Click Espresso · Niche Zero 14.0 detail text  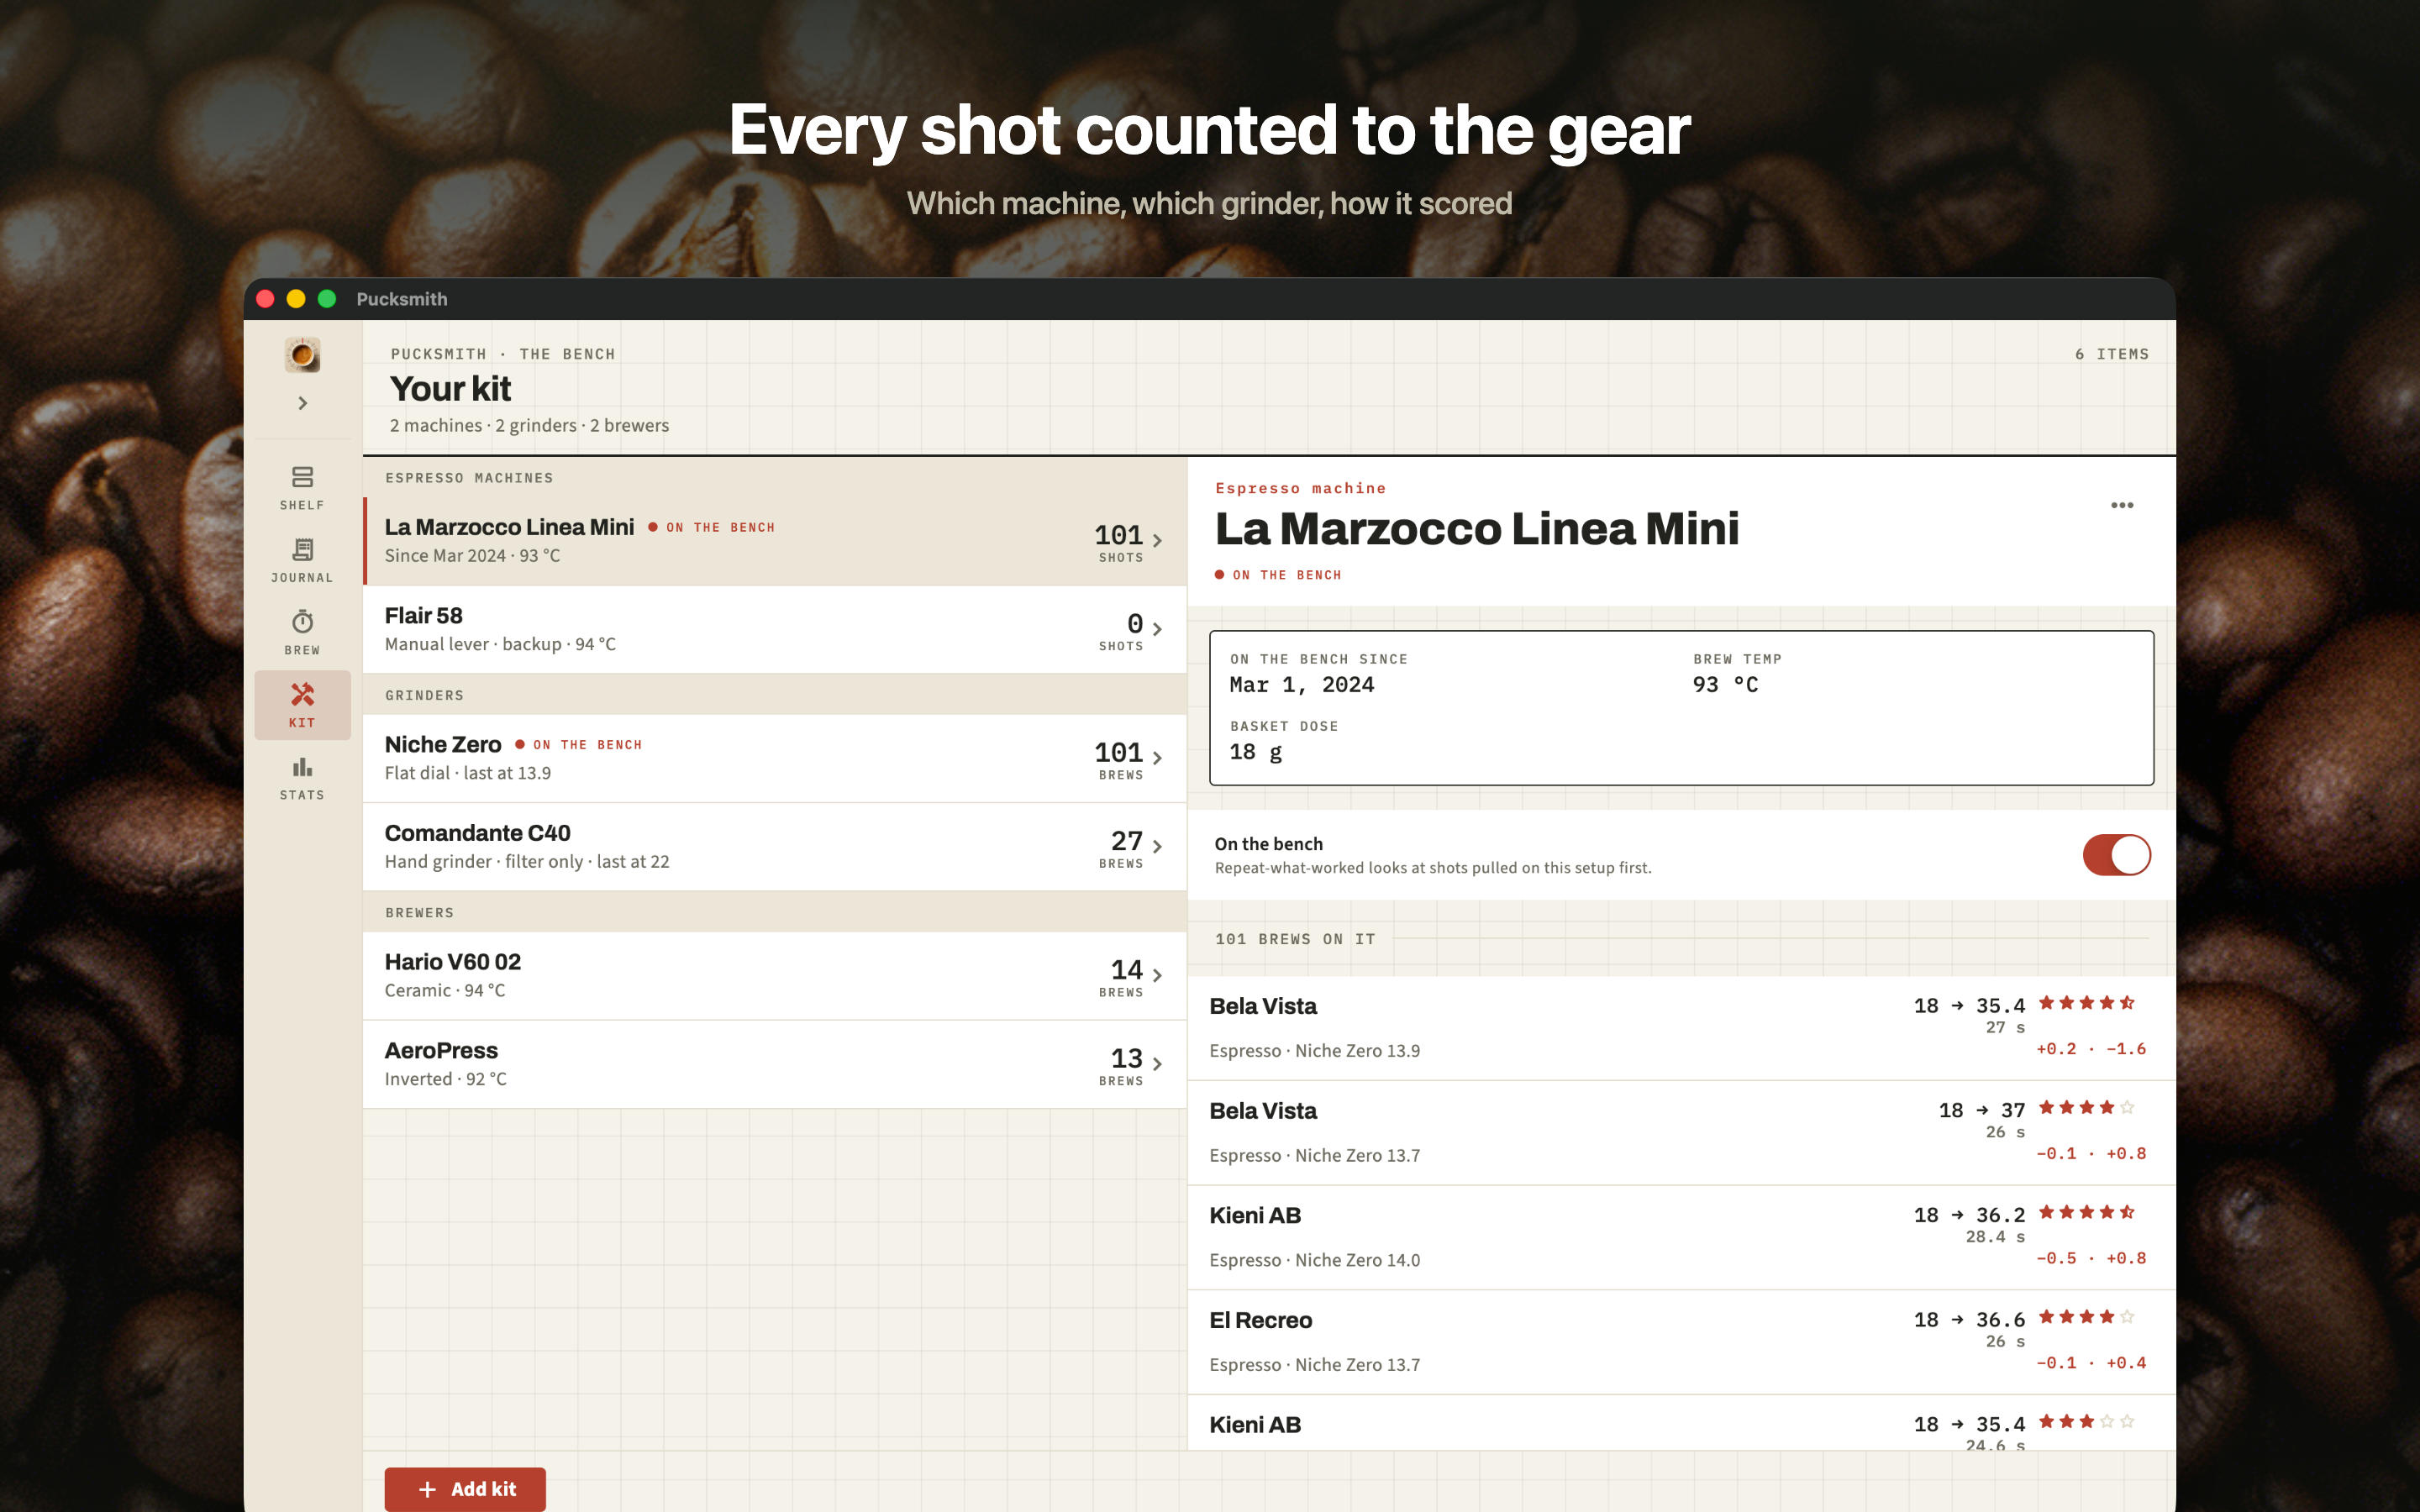pyautogui.click(x=1314, y=1260)
